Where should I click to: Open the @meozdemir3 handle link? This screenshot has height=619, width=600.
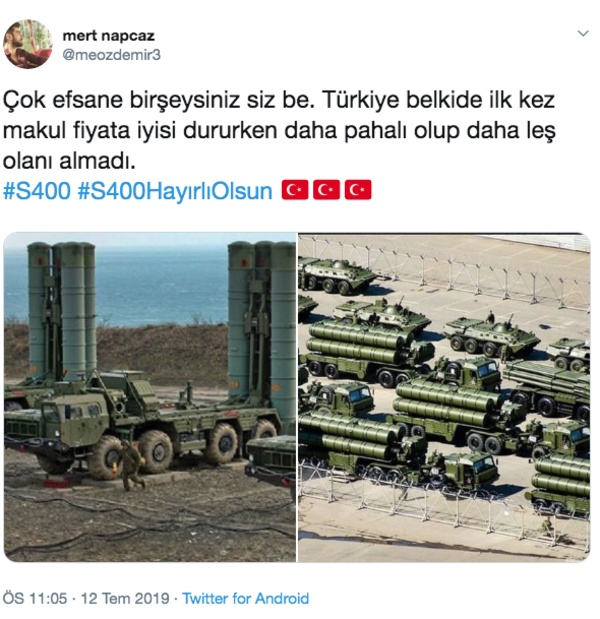click(x=112, y=55)
